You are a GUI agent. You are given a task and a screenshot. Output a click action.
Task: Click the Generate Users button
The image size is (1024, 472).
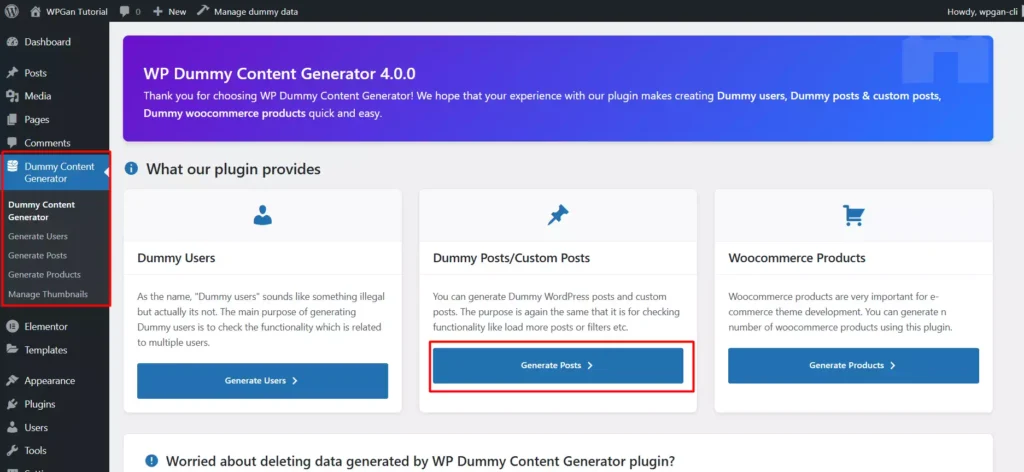click(263, 381)
